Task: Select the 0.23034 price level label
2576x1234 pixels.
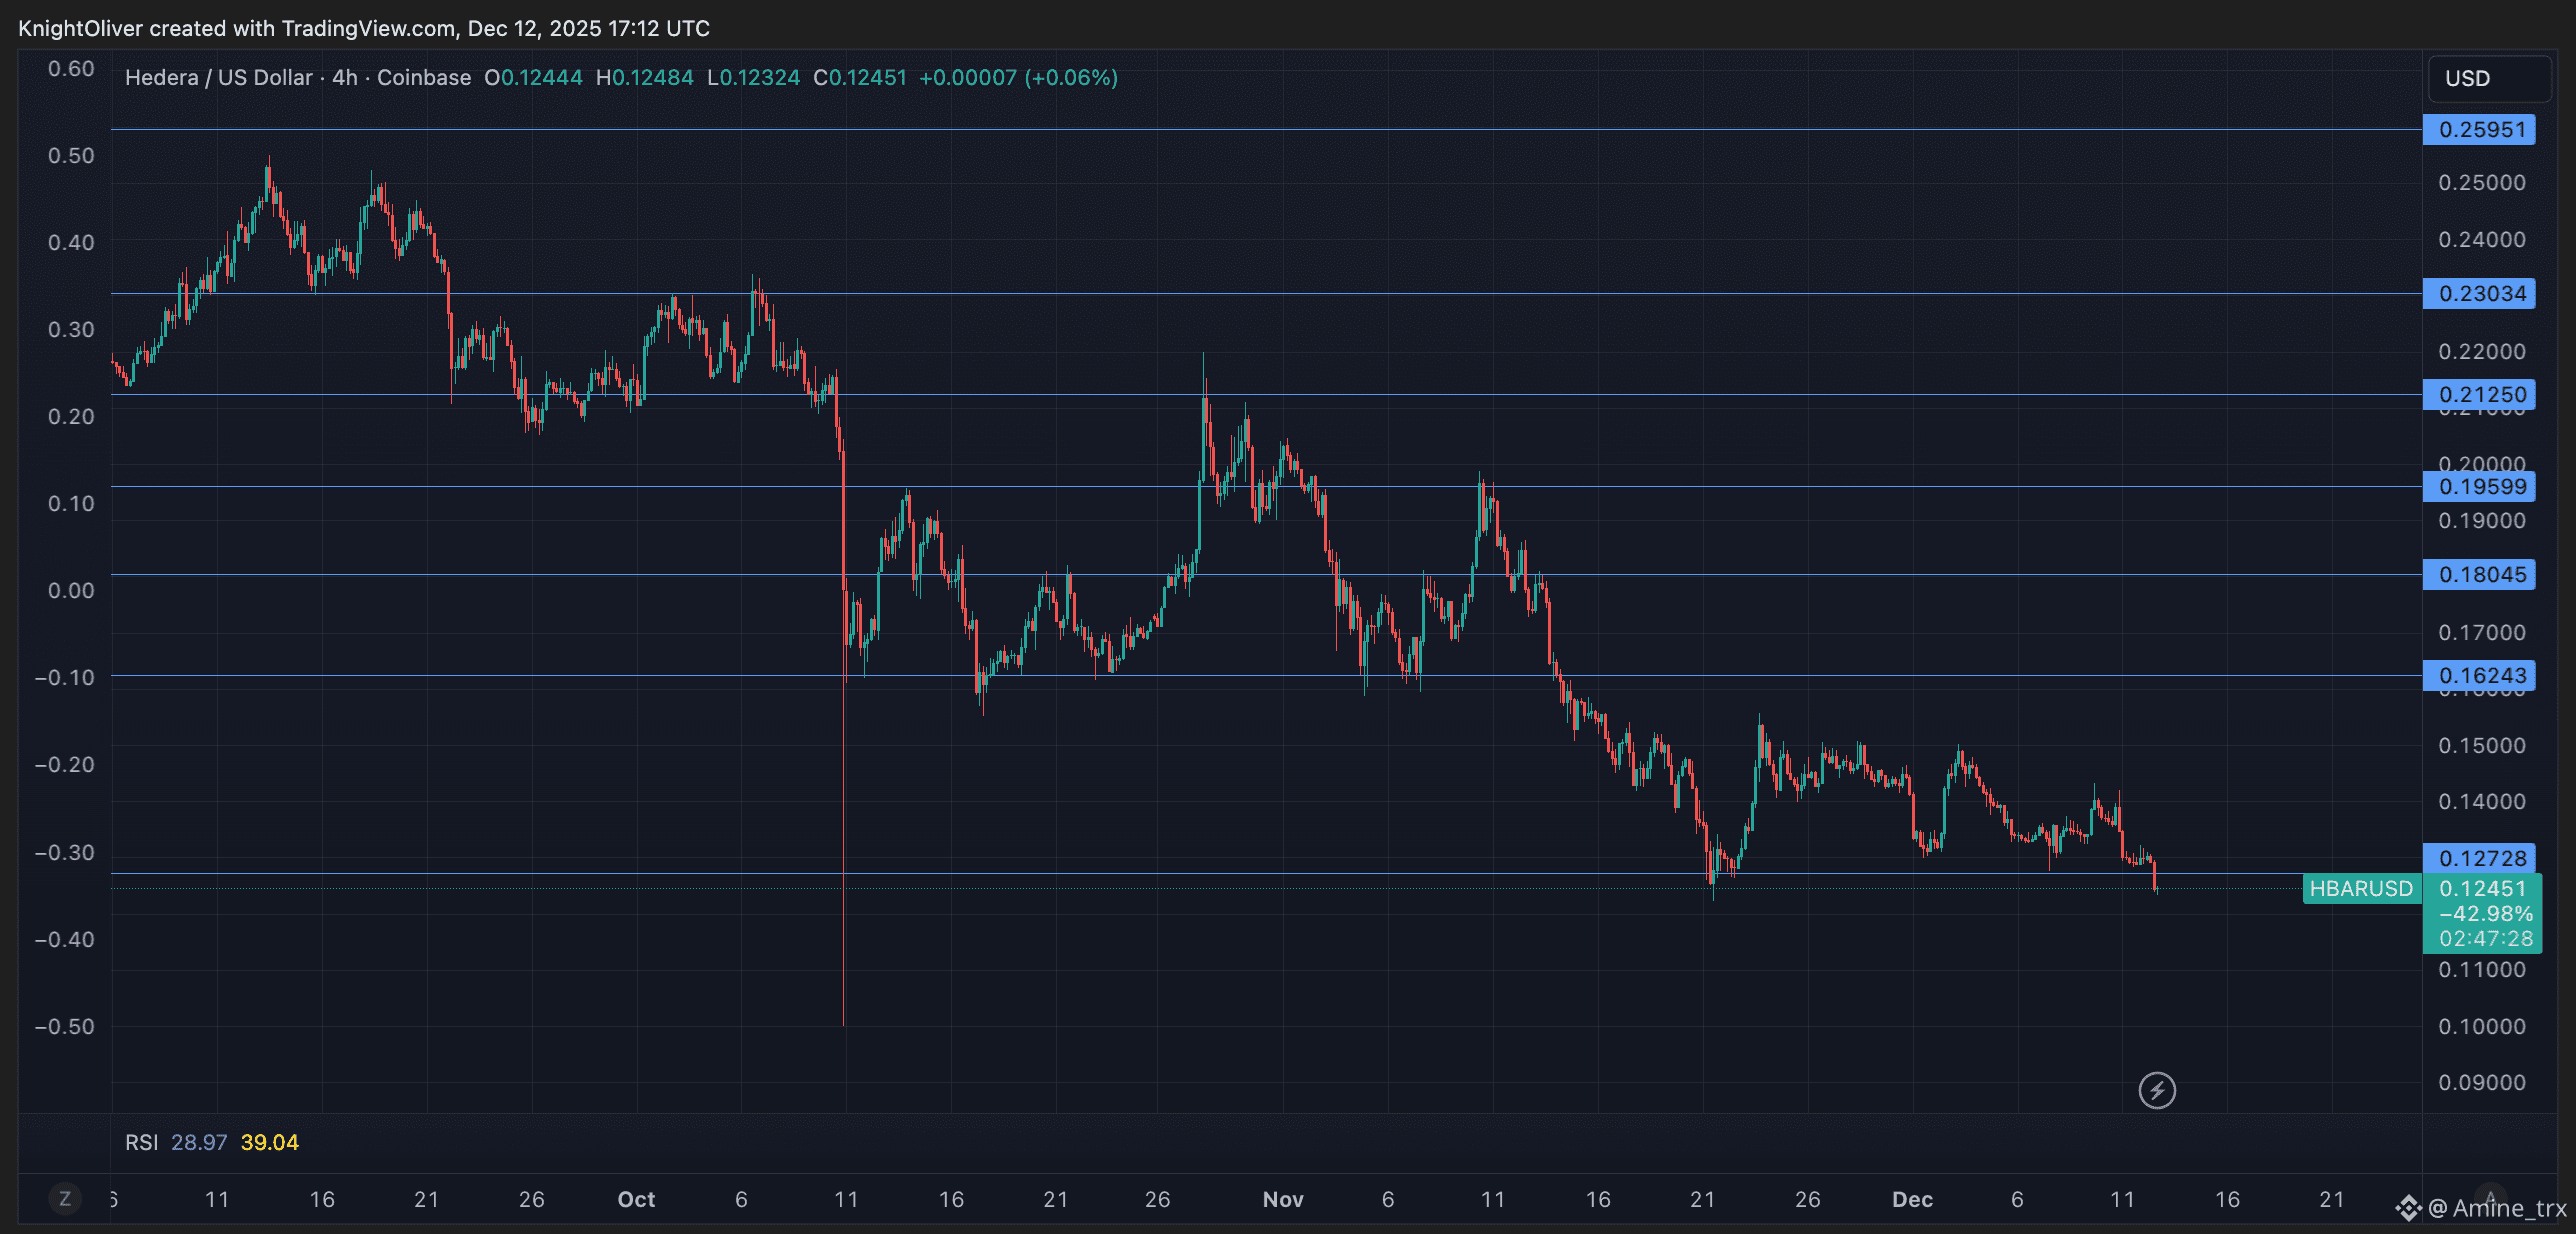Action: pyautogui.click(x=2480, y=294)
